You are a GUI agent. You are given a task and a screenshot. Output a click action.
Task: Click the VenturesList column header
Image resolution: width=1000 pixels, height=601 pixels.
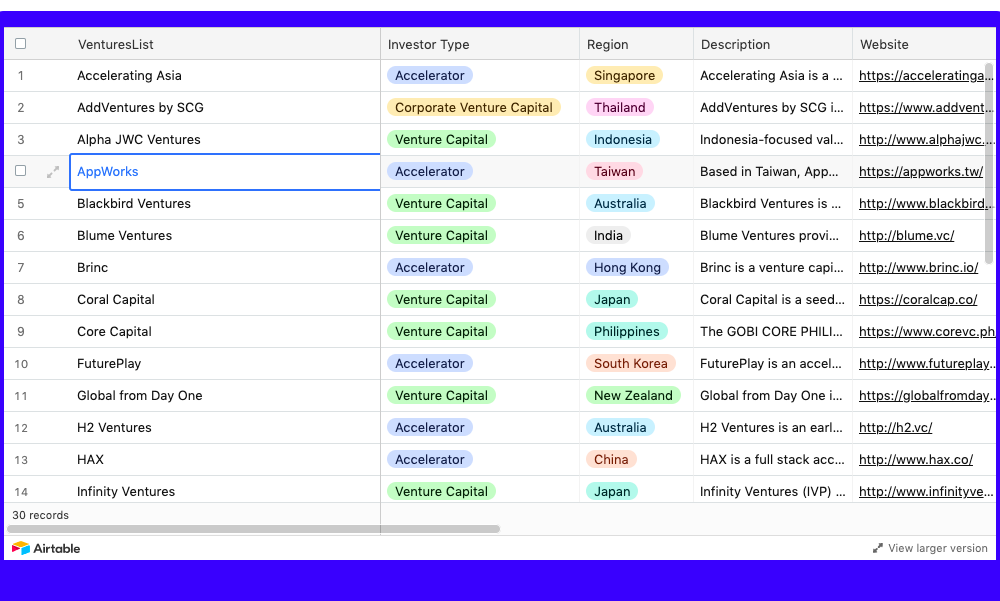tap(224, 44)
